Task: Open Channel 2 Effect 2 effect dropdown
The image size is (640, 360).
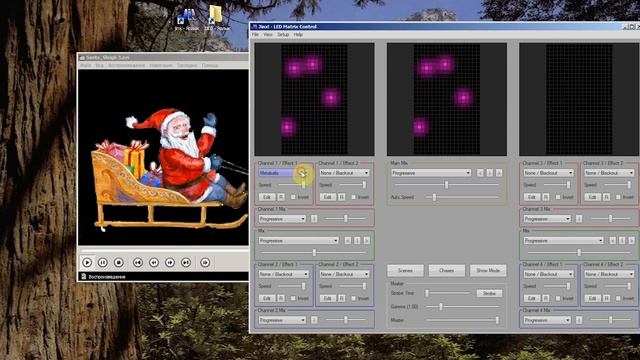Action: pyautogui.click(x=344, y=274)
